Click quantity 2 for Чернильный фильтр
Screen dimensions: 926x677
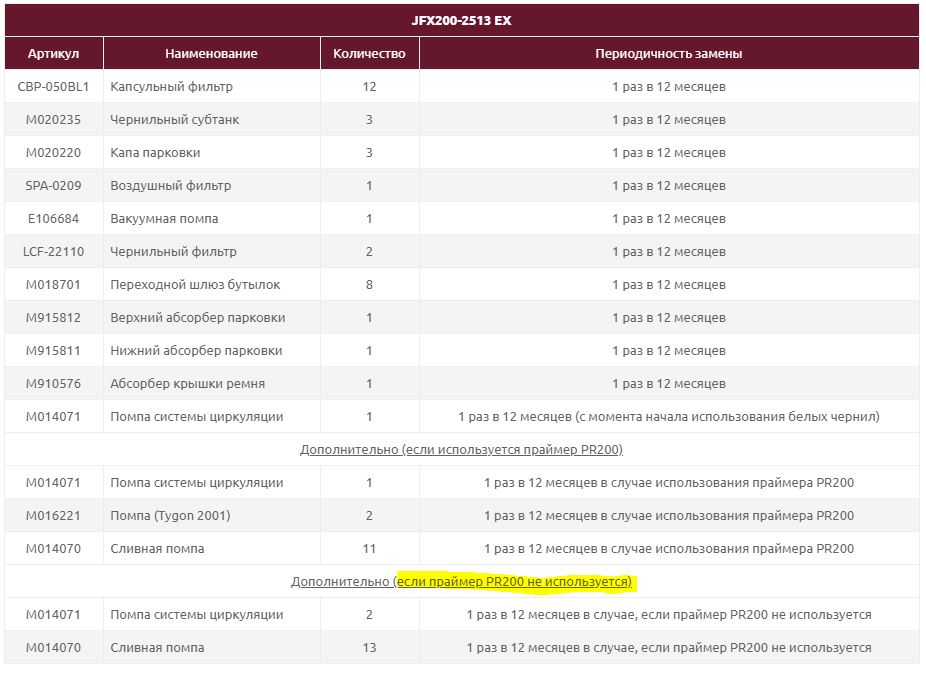pyautogui.click(x=369, y=252)
